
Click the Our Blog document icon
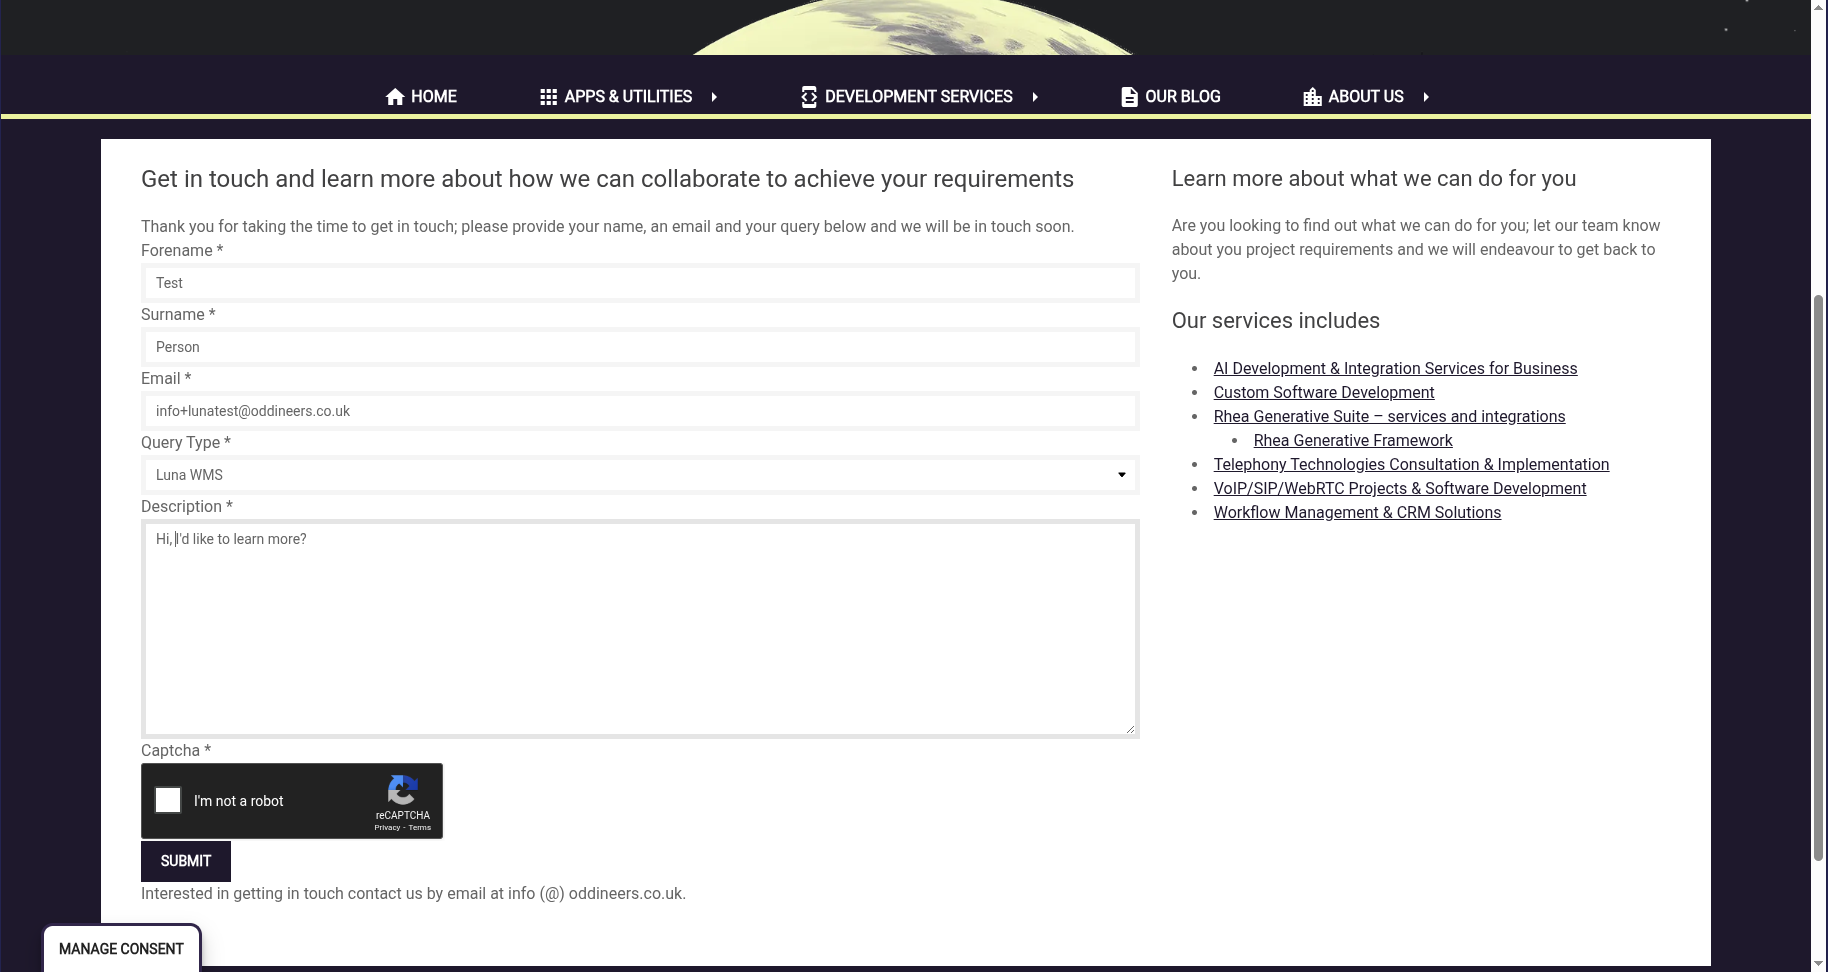coord(1129,97)
